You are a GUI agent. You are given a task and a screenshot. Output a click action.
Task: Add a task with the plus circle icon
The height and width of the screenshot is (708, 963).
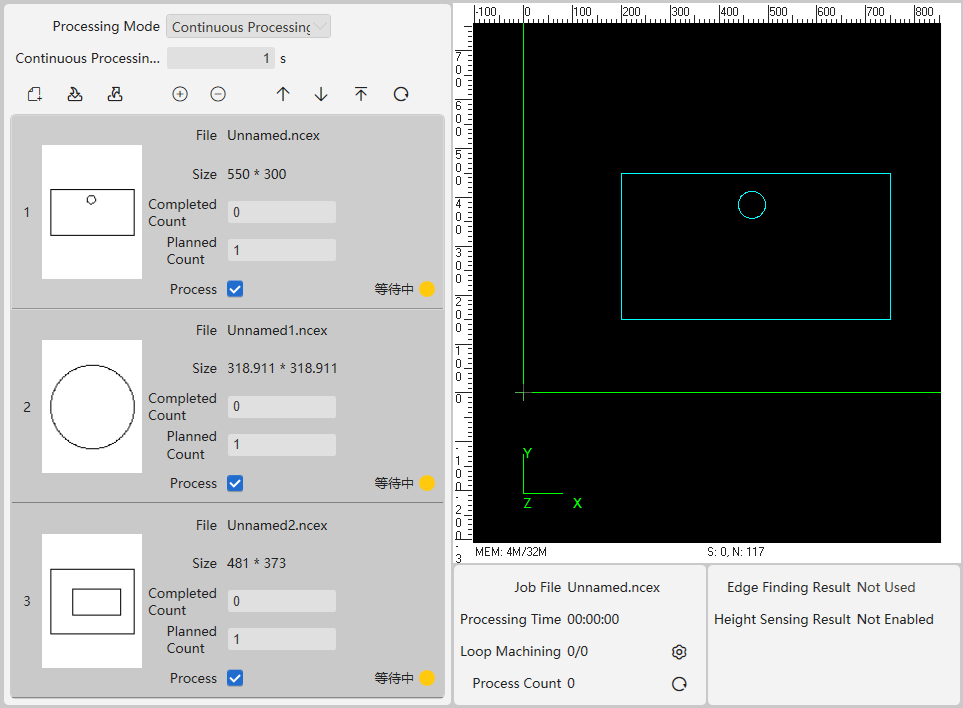[x=180, y=94]
